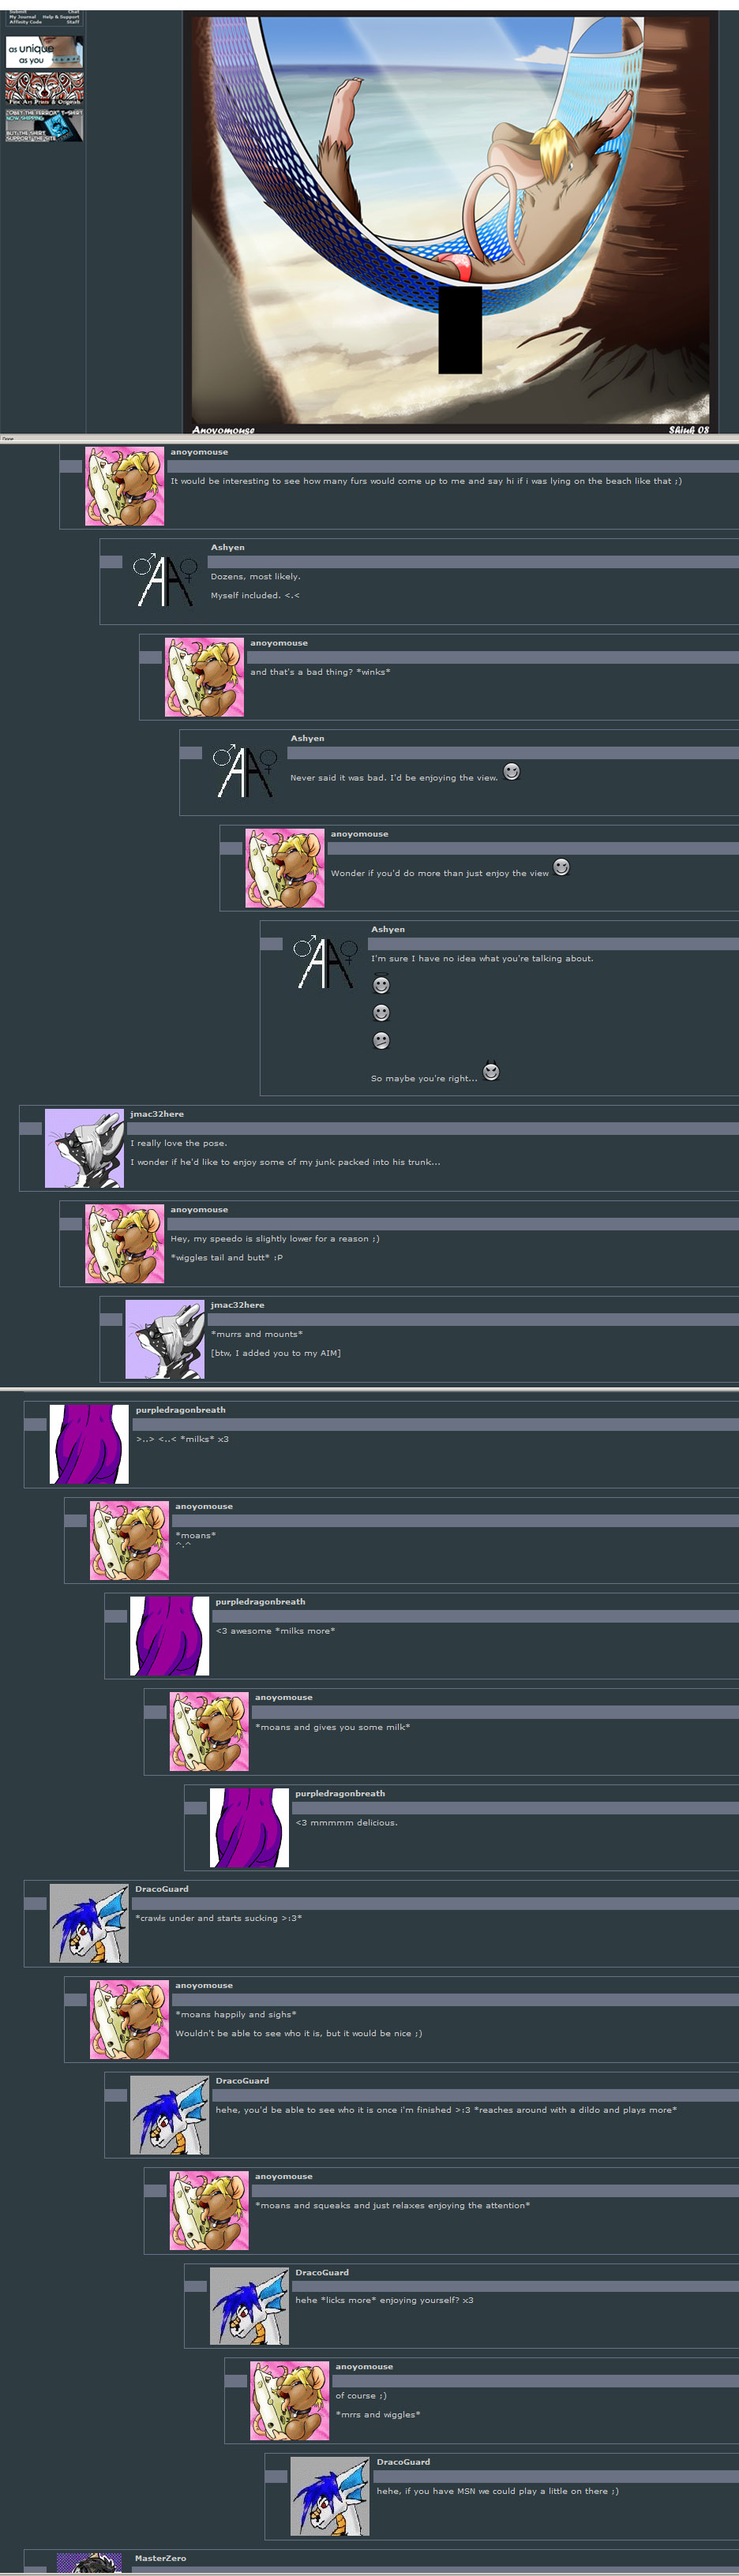Open the 'Fine Art Prints & Originals' banner
The image size is (739, 2576).
(x=44, y=88)
